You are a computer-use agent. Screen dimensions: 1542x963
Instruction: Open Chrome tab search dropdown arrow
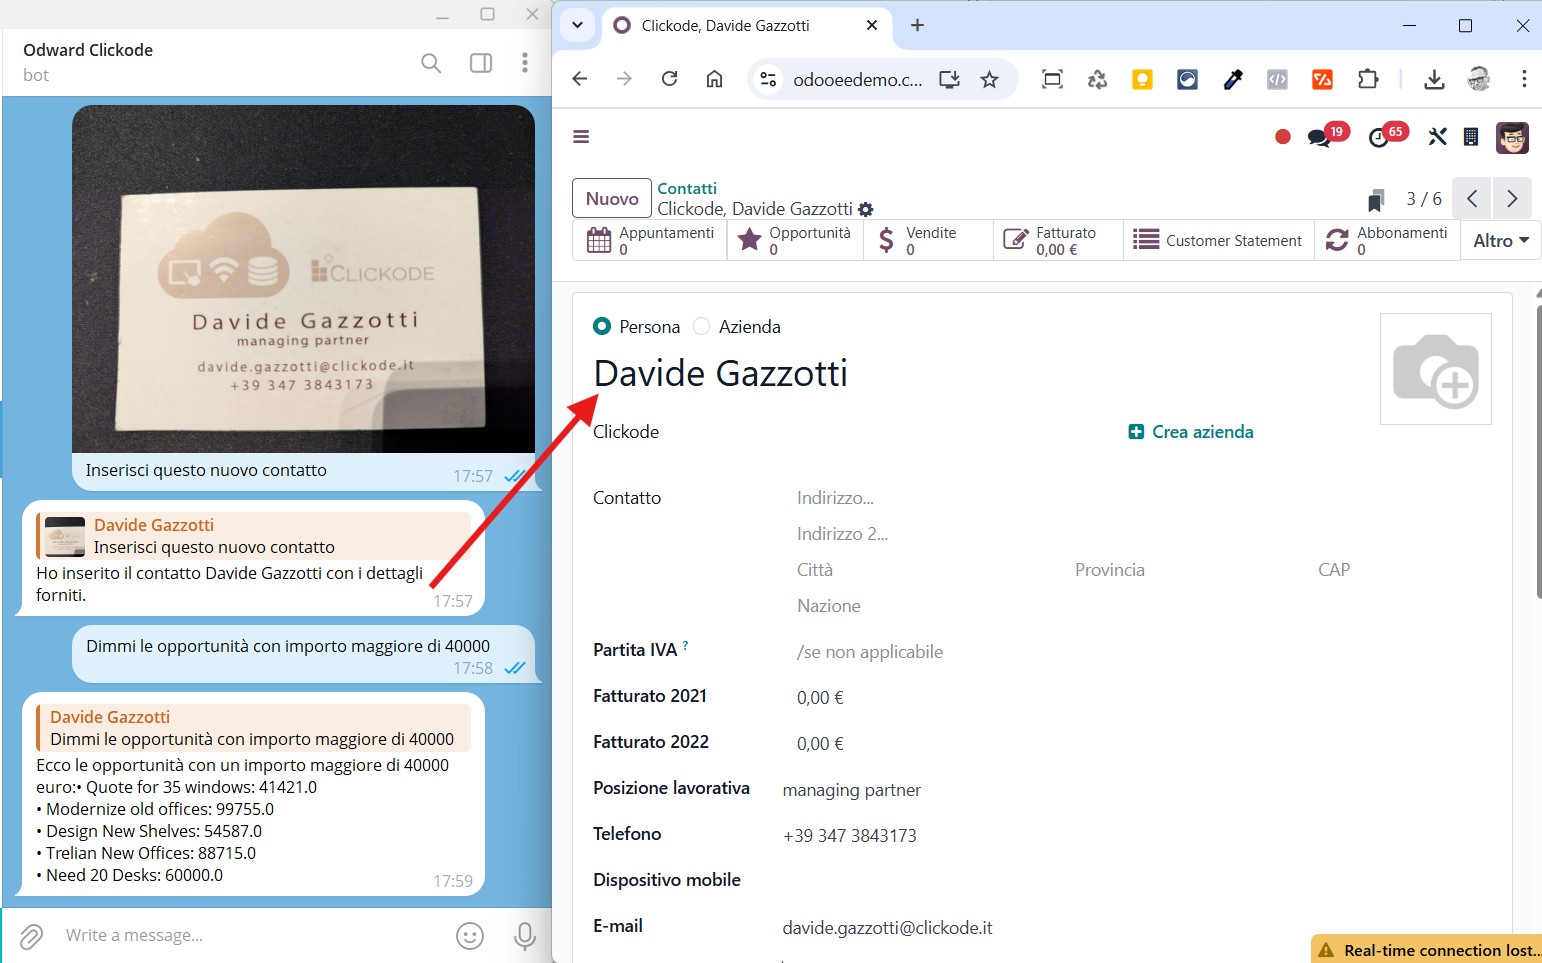coord(577,25)
